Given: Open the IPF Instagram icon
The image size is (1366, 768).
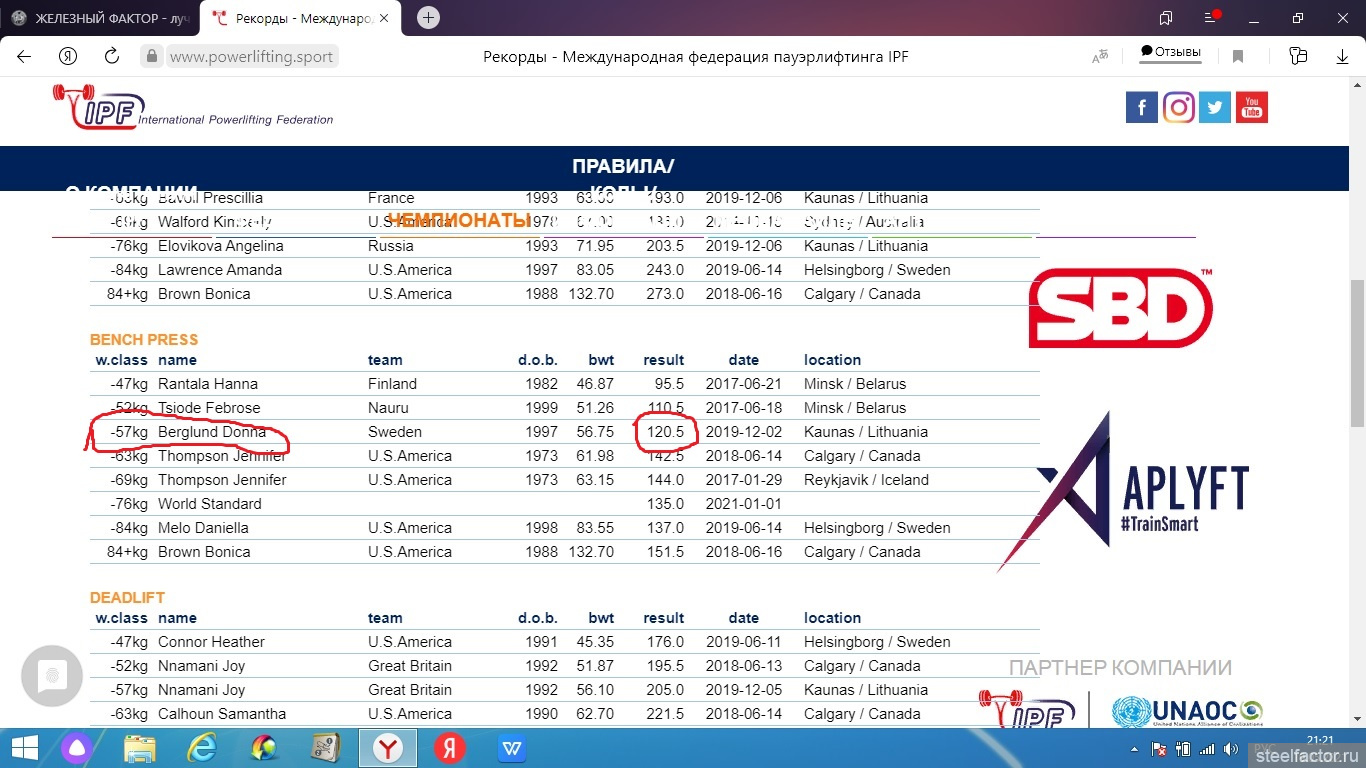Looking at the screenshot, I should 1179,107.
